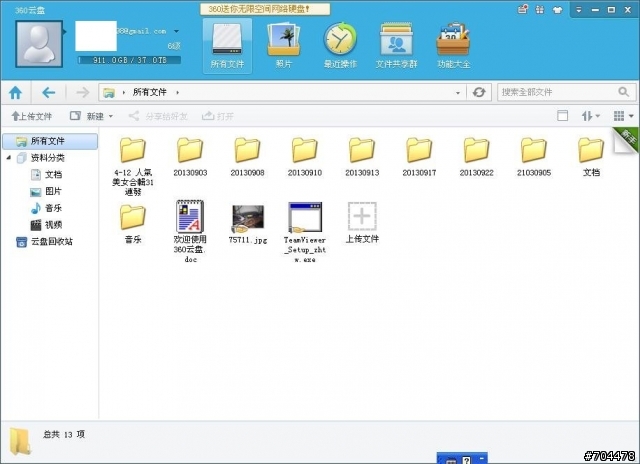Click the magnifier search icon
The image size is (640, 464).
pyautogui.click(x=623, y=92)
